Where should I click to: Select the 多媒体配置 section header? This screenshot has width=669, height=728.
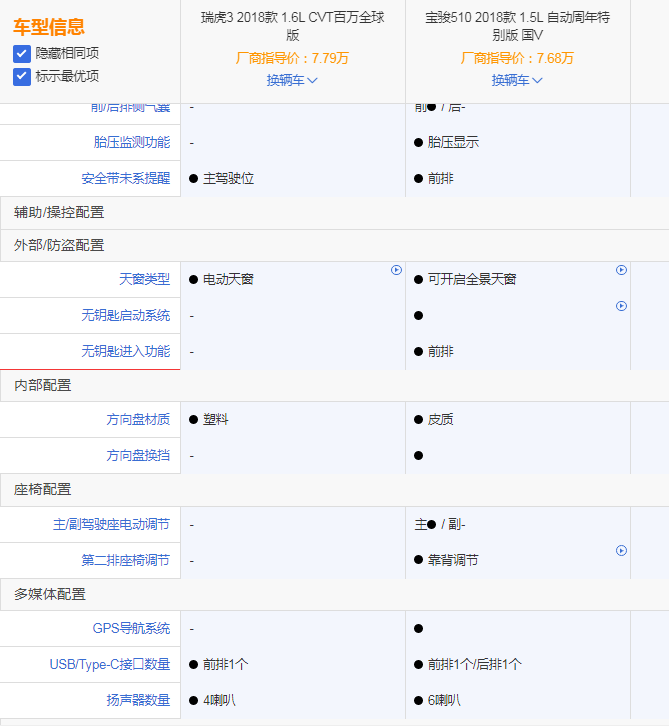pyautogui.click(x=50, y=594)
